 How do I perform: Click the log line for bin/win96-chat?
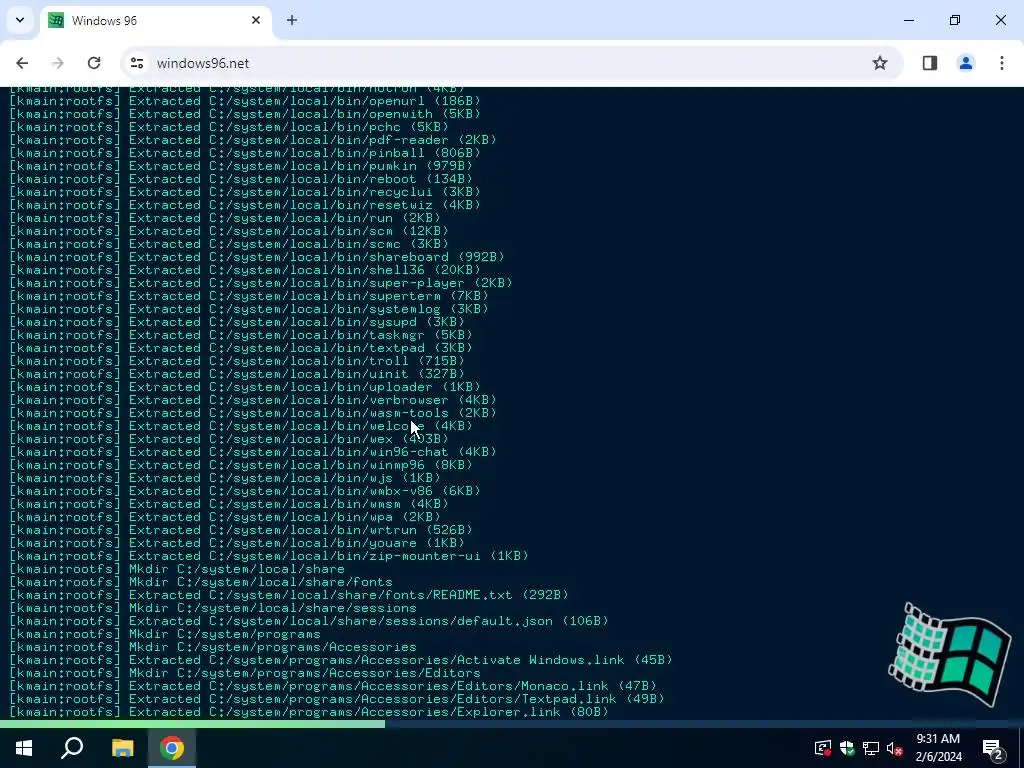point(253,452)
